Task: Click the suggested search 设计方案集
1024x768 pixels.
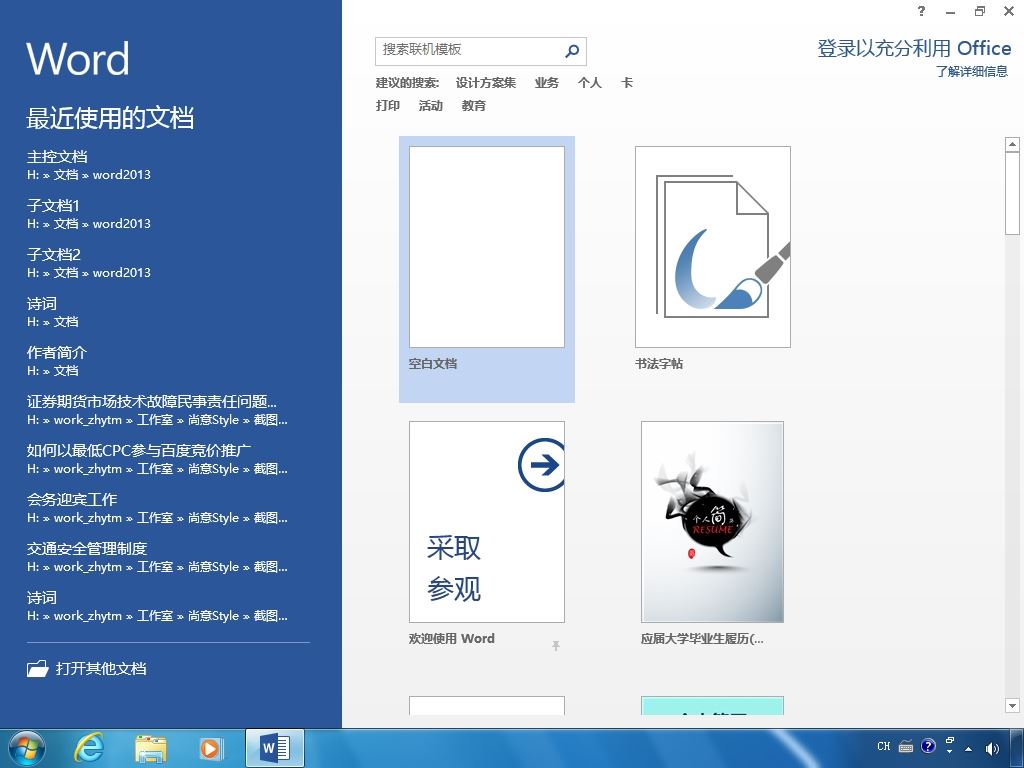Action: (486, 83)
